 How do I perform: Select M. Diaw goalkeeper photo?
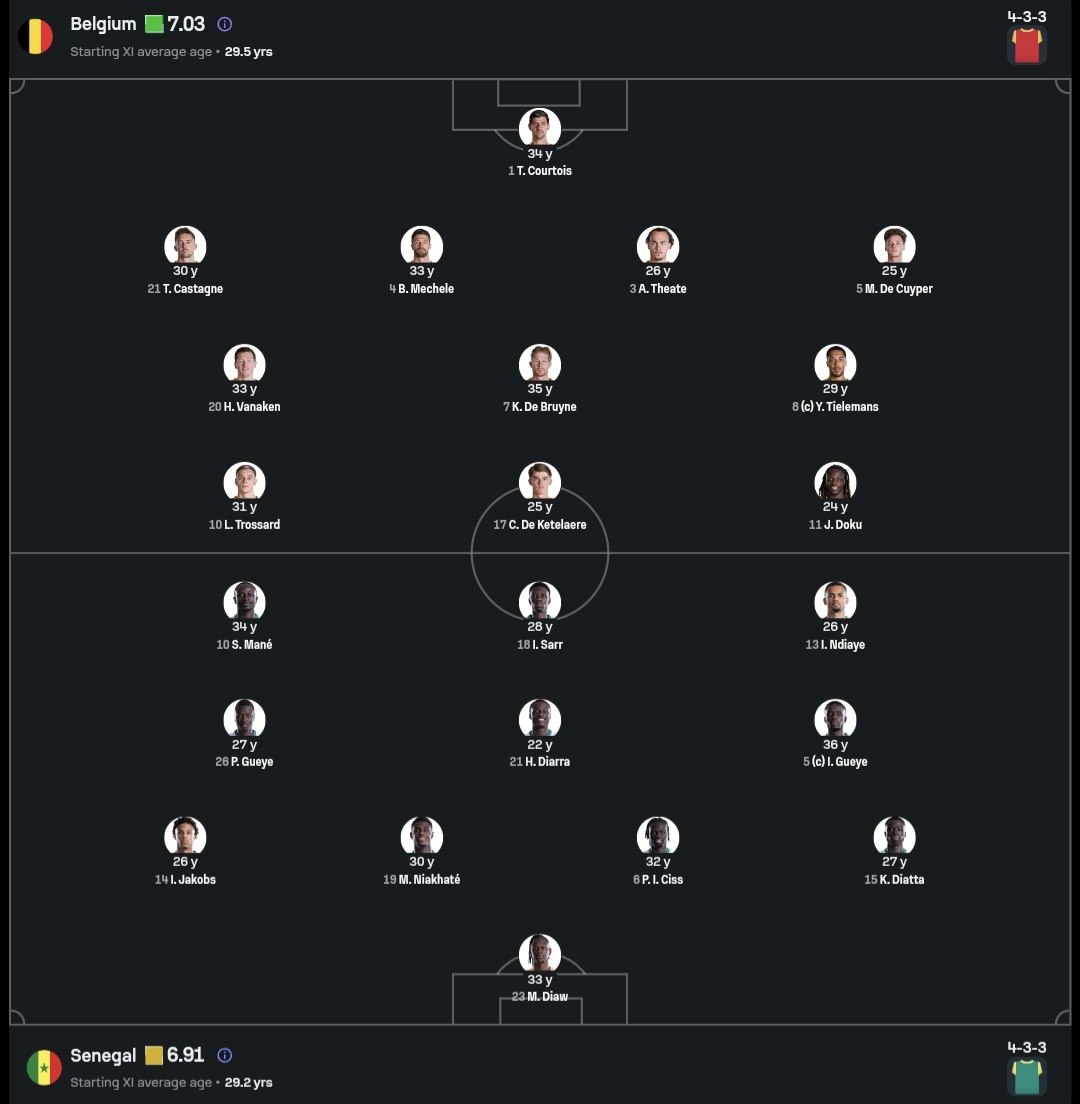point(540,955)
